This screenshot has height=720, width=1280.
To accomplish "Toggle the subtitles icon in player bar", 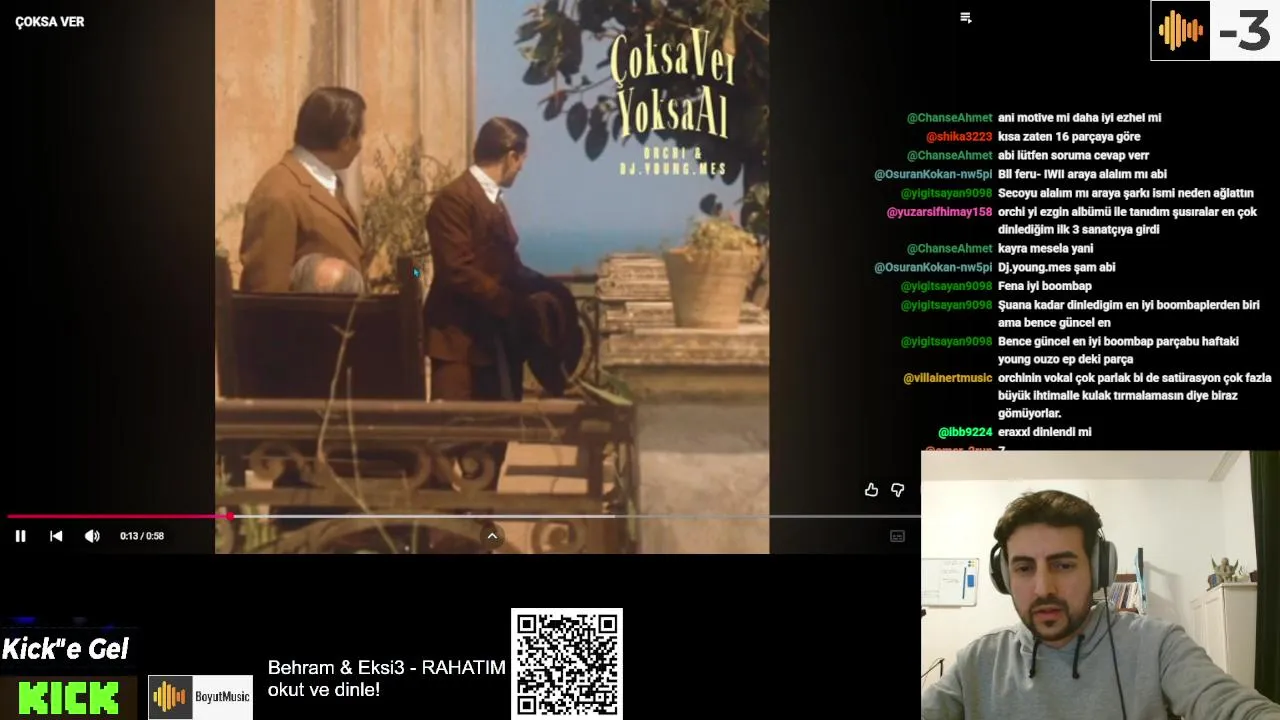I will [897, 536].
